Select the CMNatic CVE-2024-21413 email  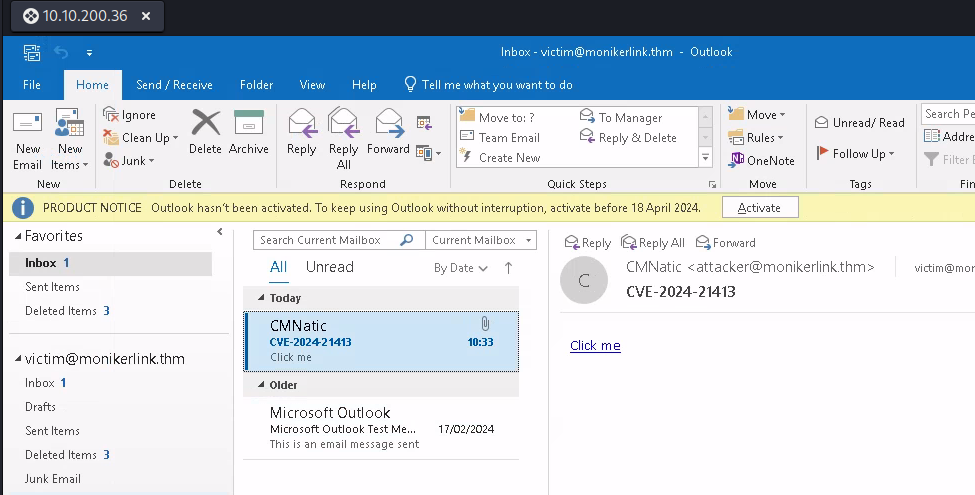point(381,341)
